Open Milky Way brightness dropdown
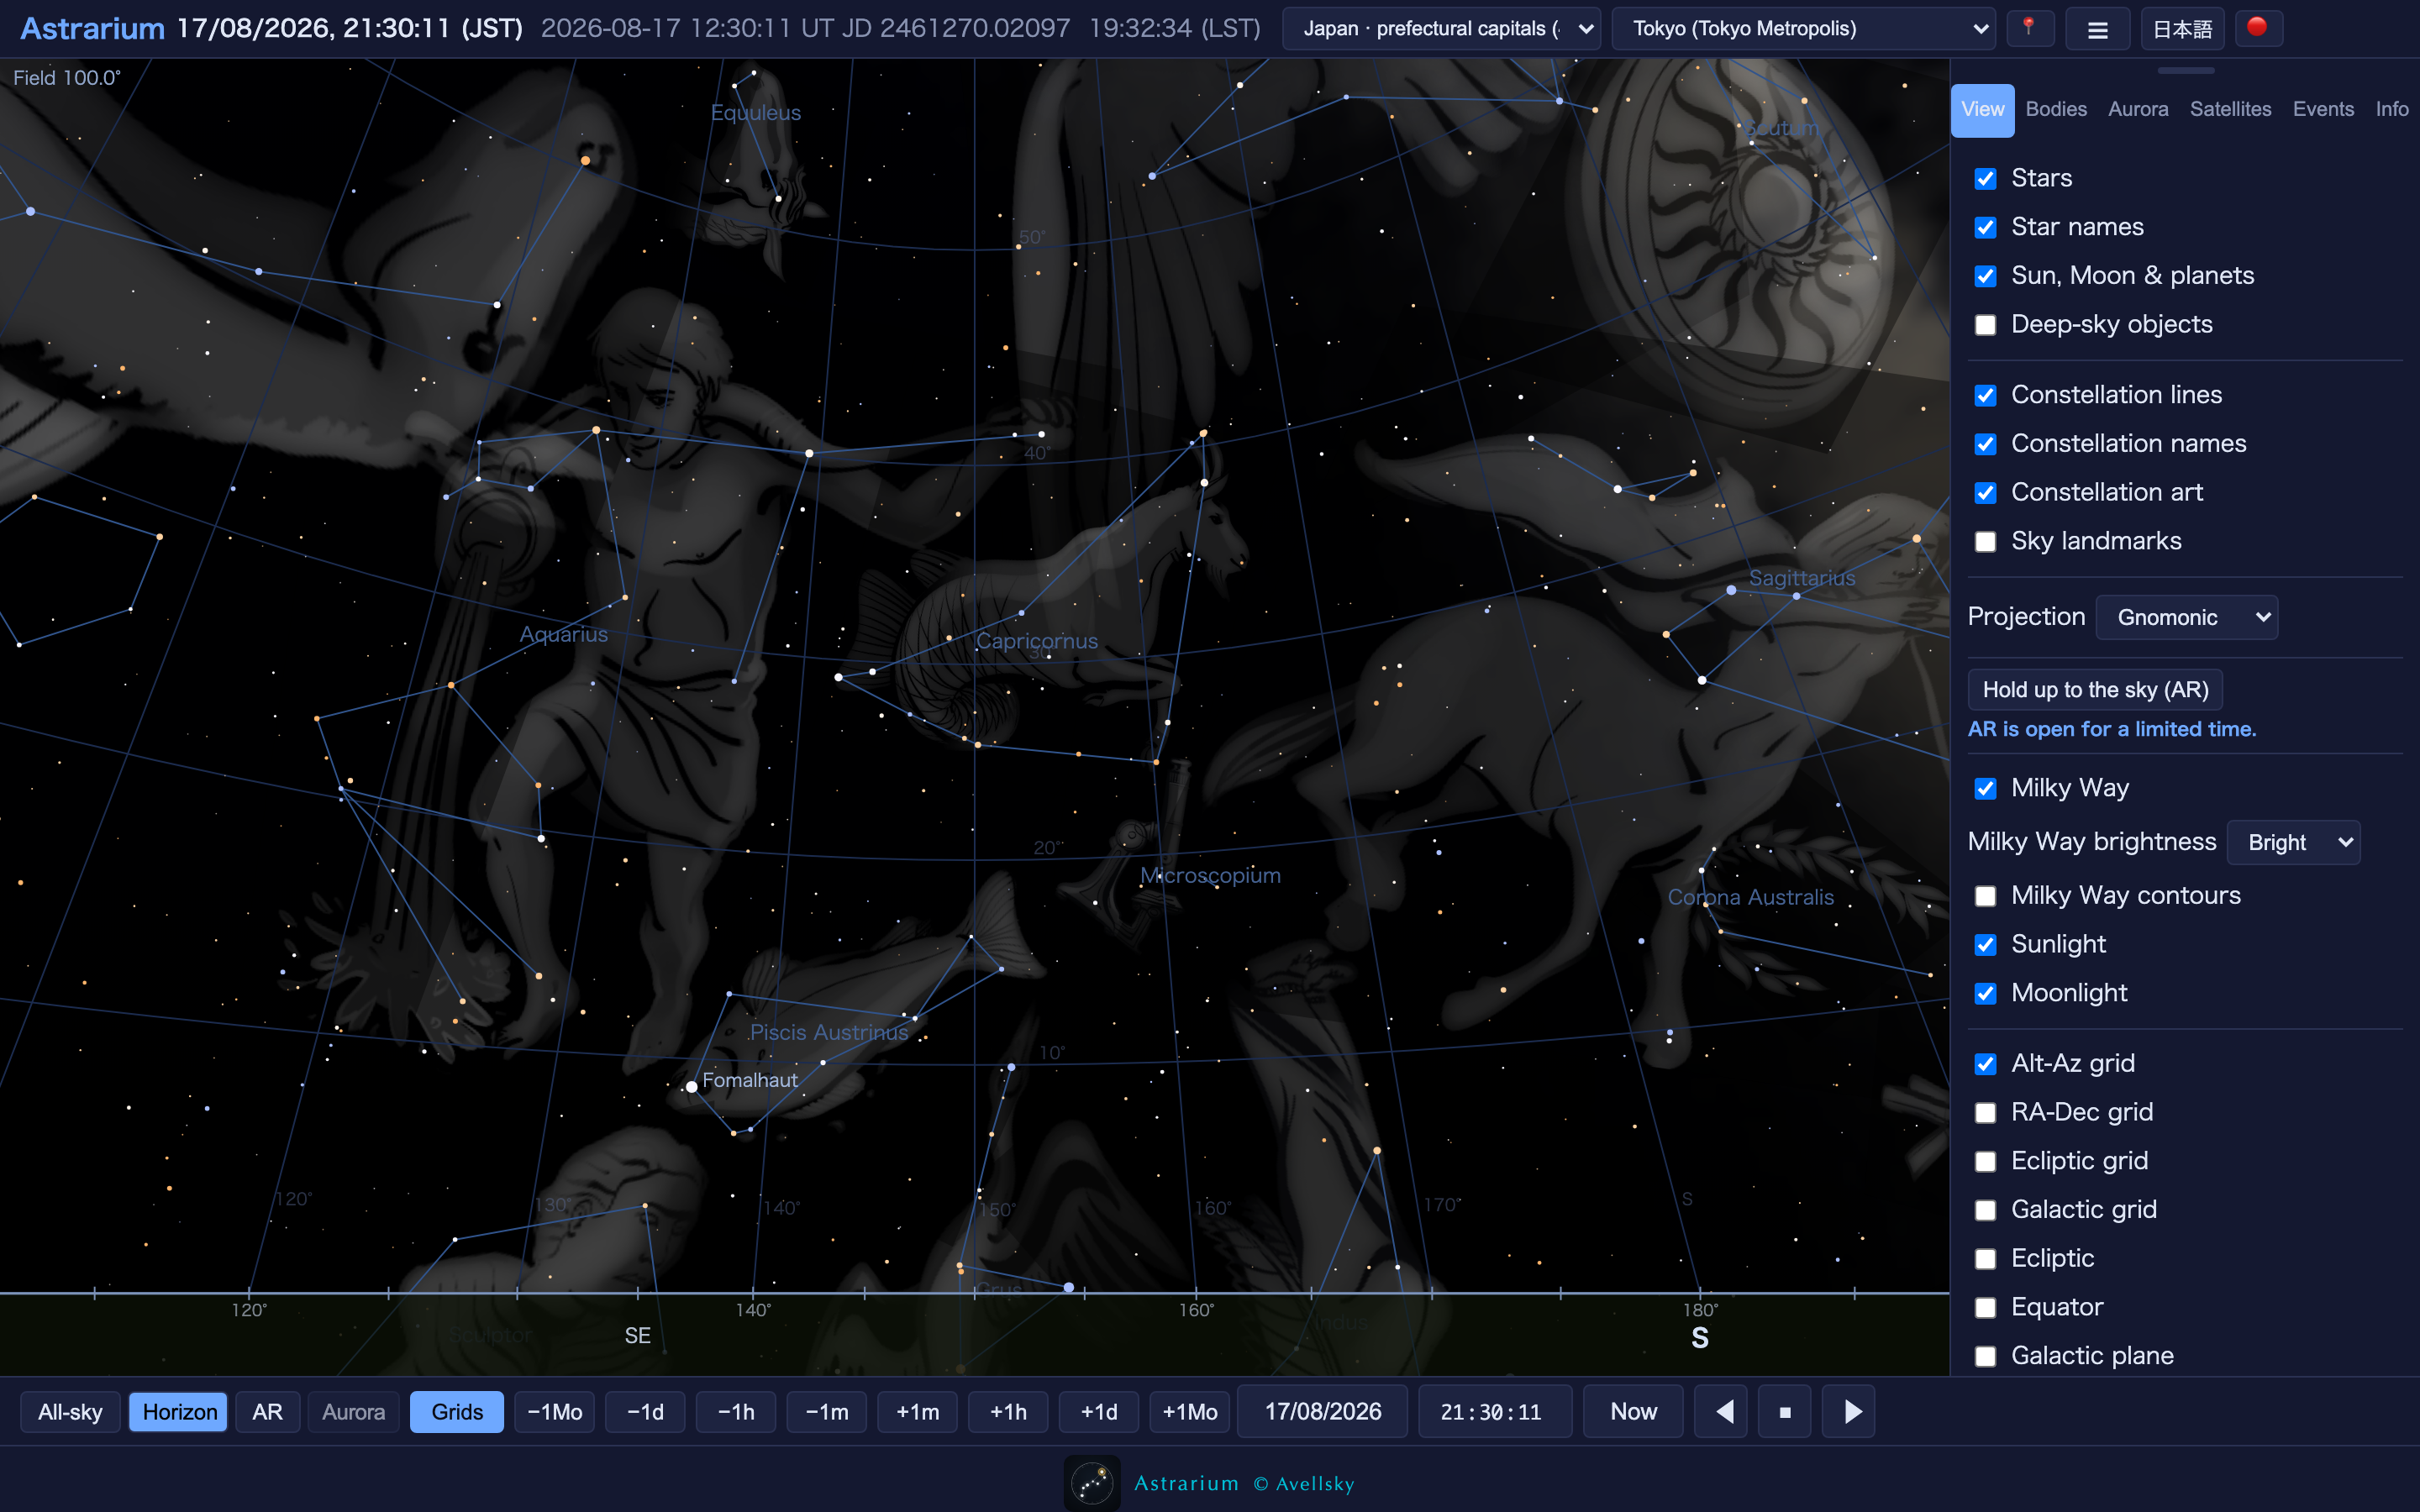Screen dimensions: 2420x1512 click(2293, 842)
